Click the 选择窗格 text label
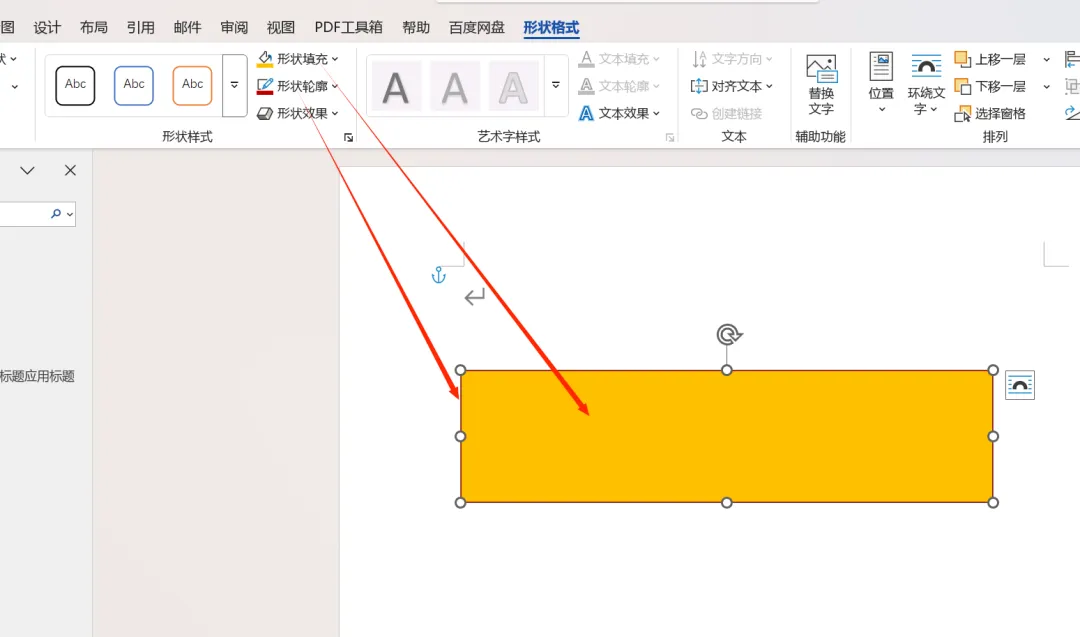1080x637 pixels. 1000,114
